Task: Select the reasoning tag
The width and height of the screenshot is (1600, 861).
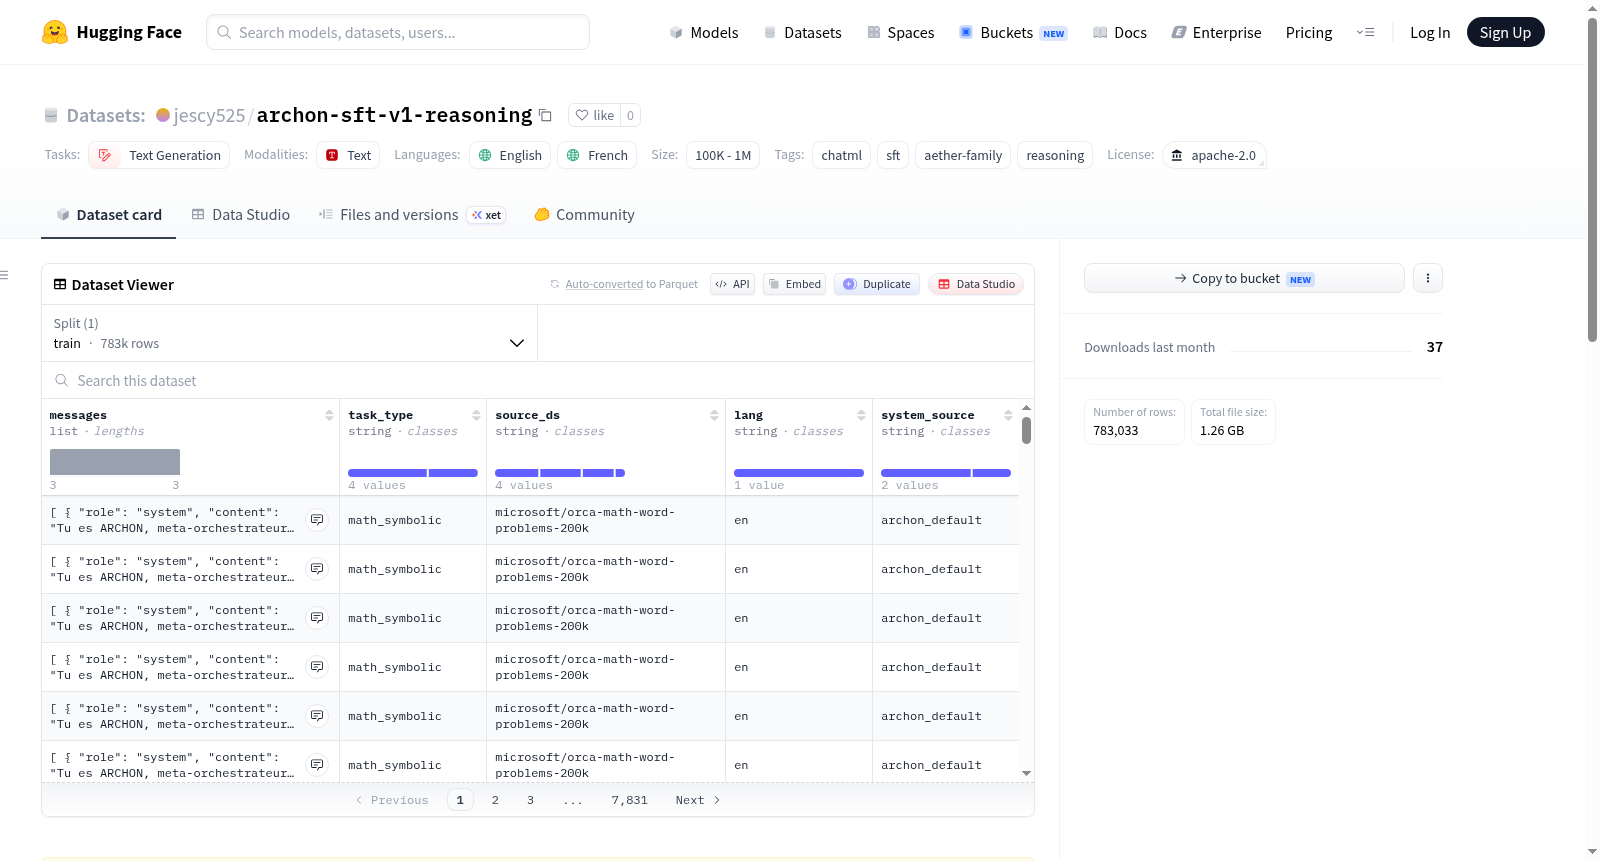Action: click(1055, 155)
